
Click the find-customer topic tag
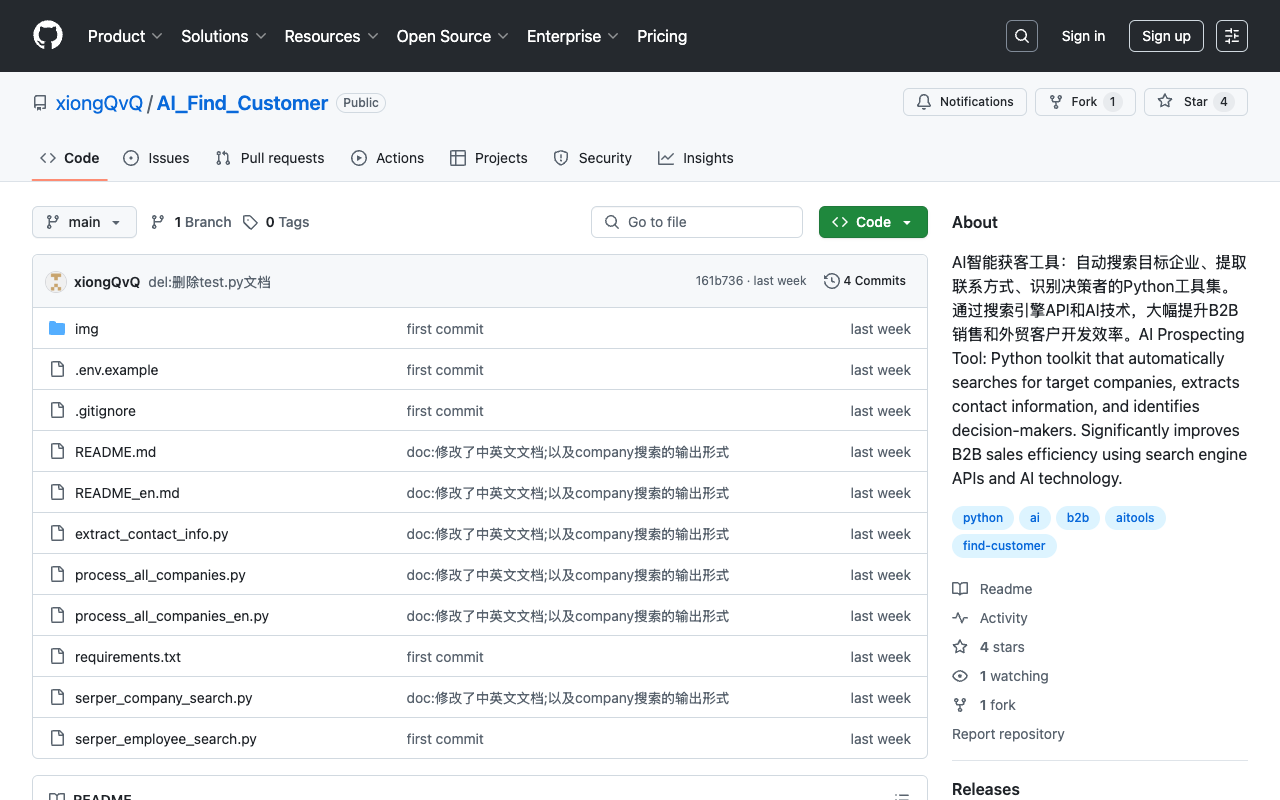click(1004, 546)
